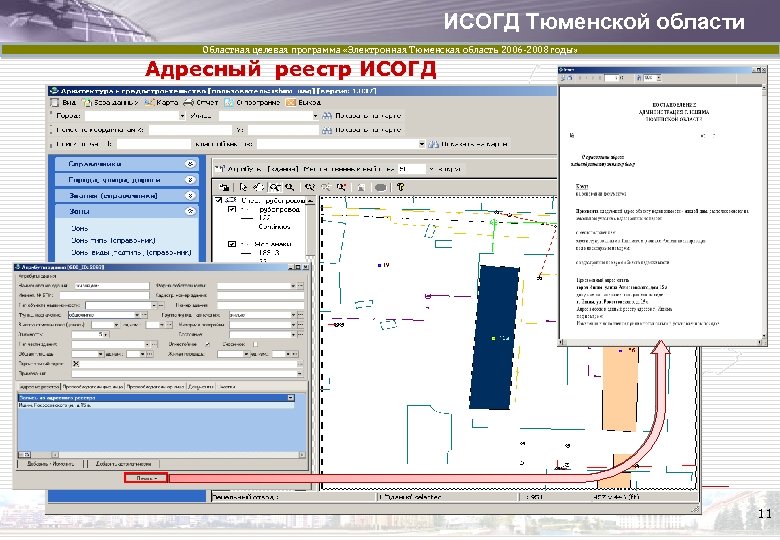Collapse the Справочники sidebar section
This screenshot has width=780, height=540.
click(x=190, y=164)
